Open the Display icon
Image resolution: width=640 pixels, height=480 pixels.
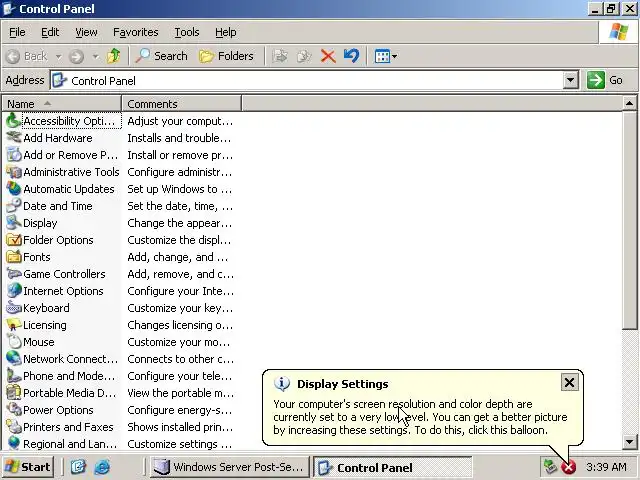point(14,223)
